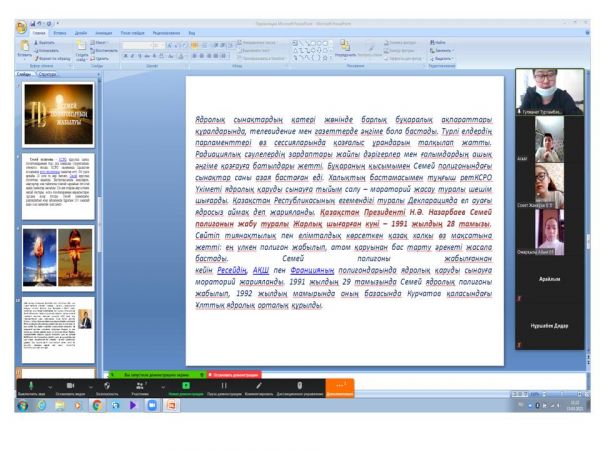Screen dimensions: 600x450
Task: Open Chrome from the Windows taskbar
Action: (98, 406)
